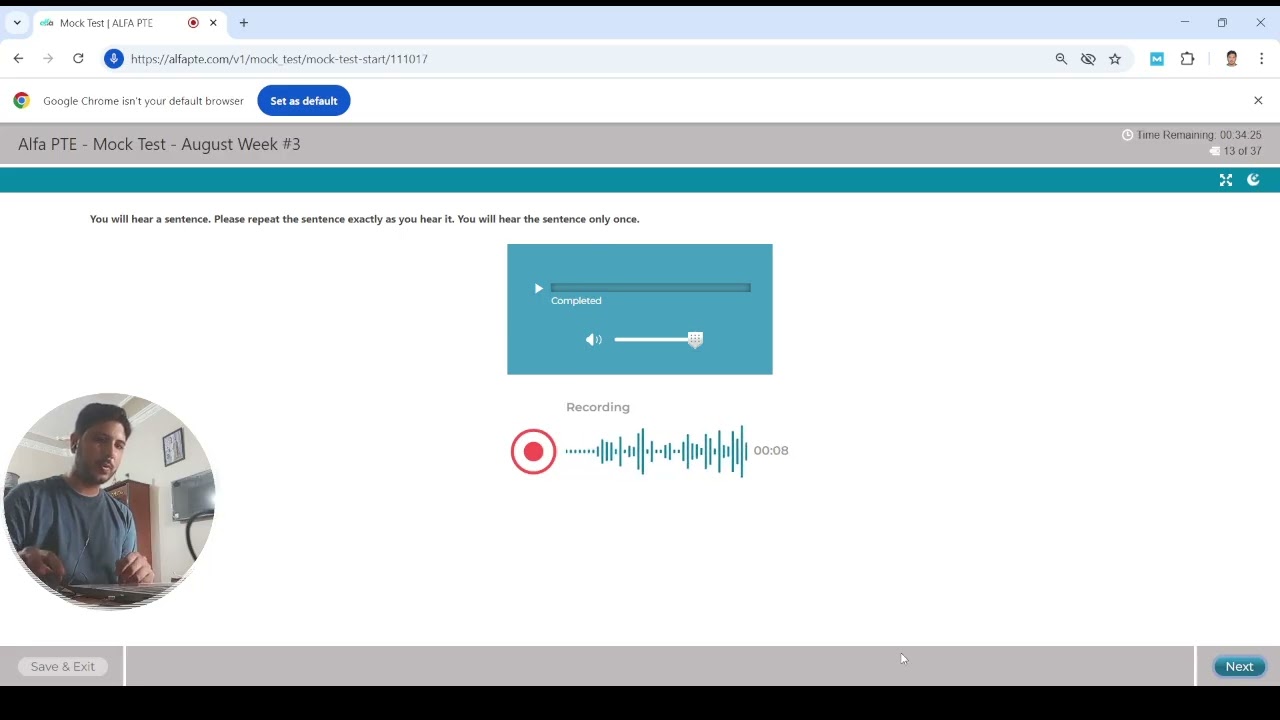Click the speaker volume icon
The height and width of the screenshot is (720, 1280).
point(594,340)
